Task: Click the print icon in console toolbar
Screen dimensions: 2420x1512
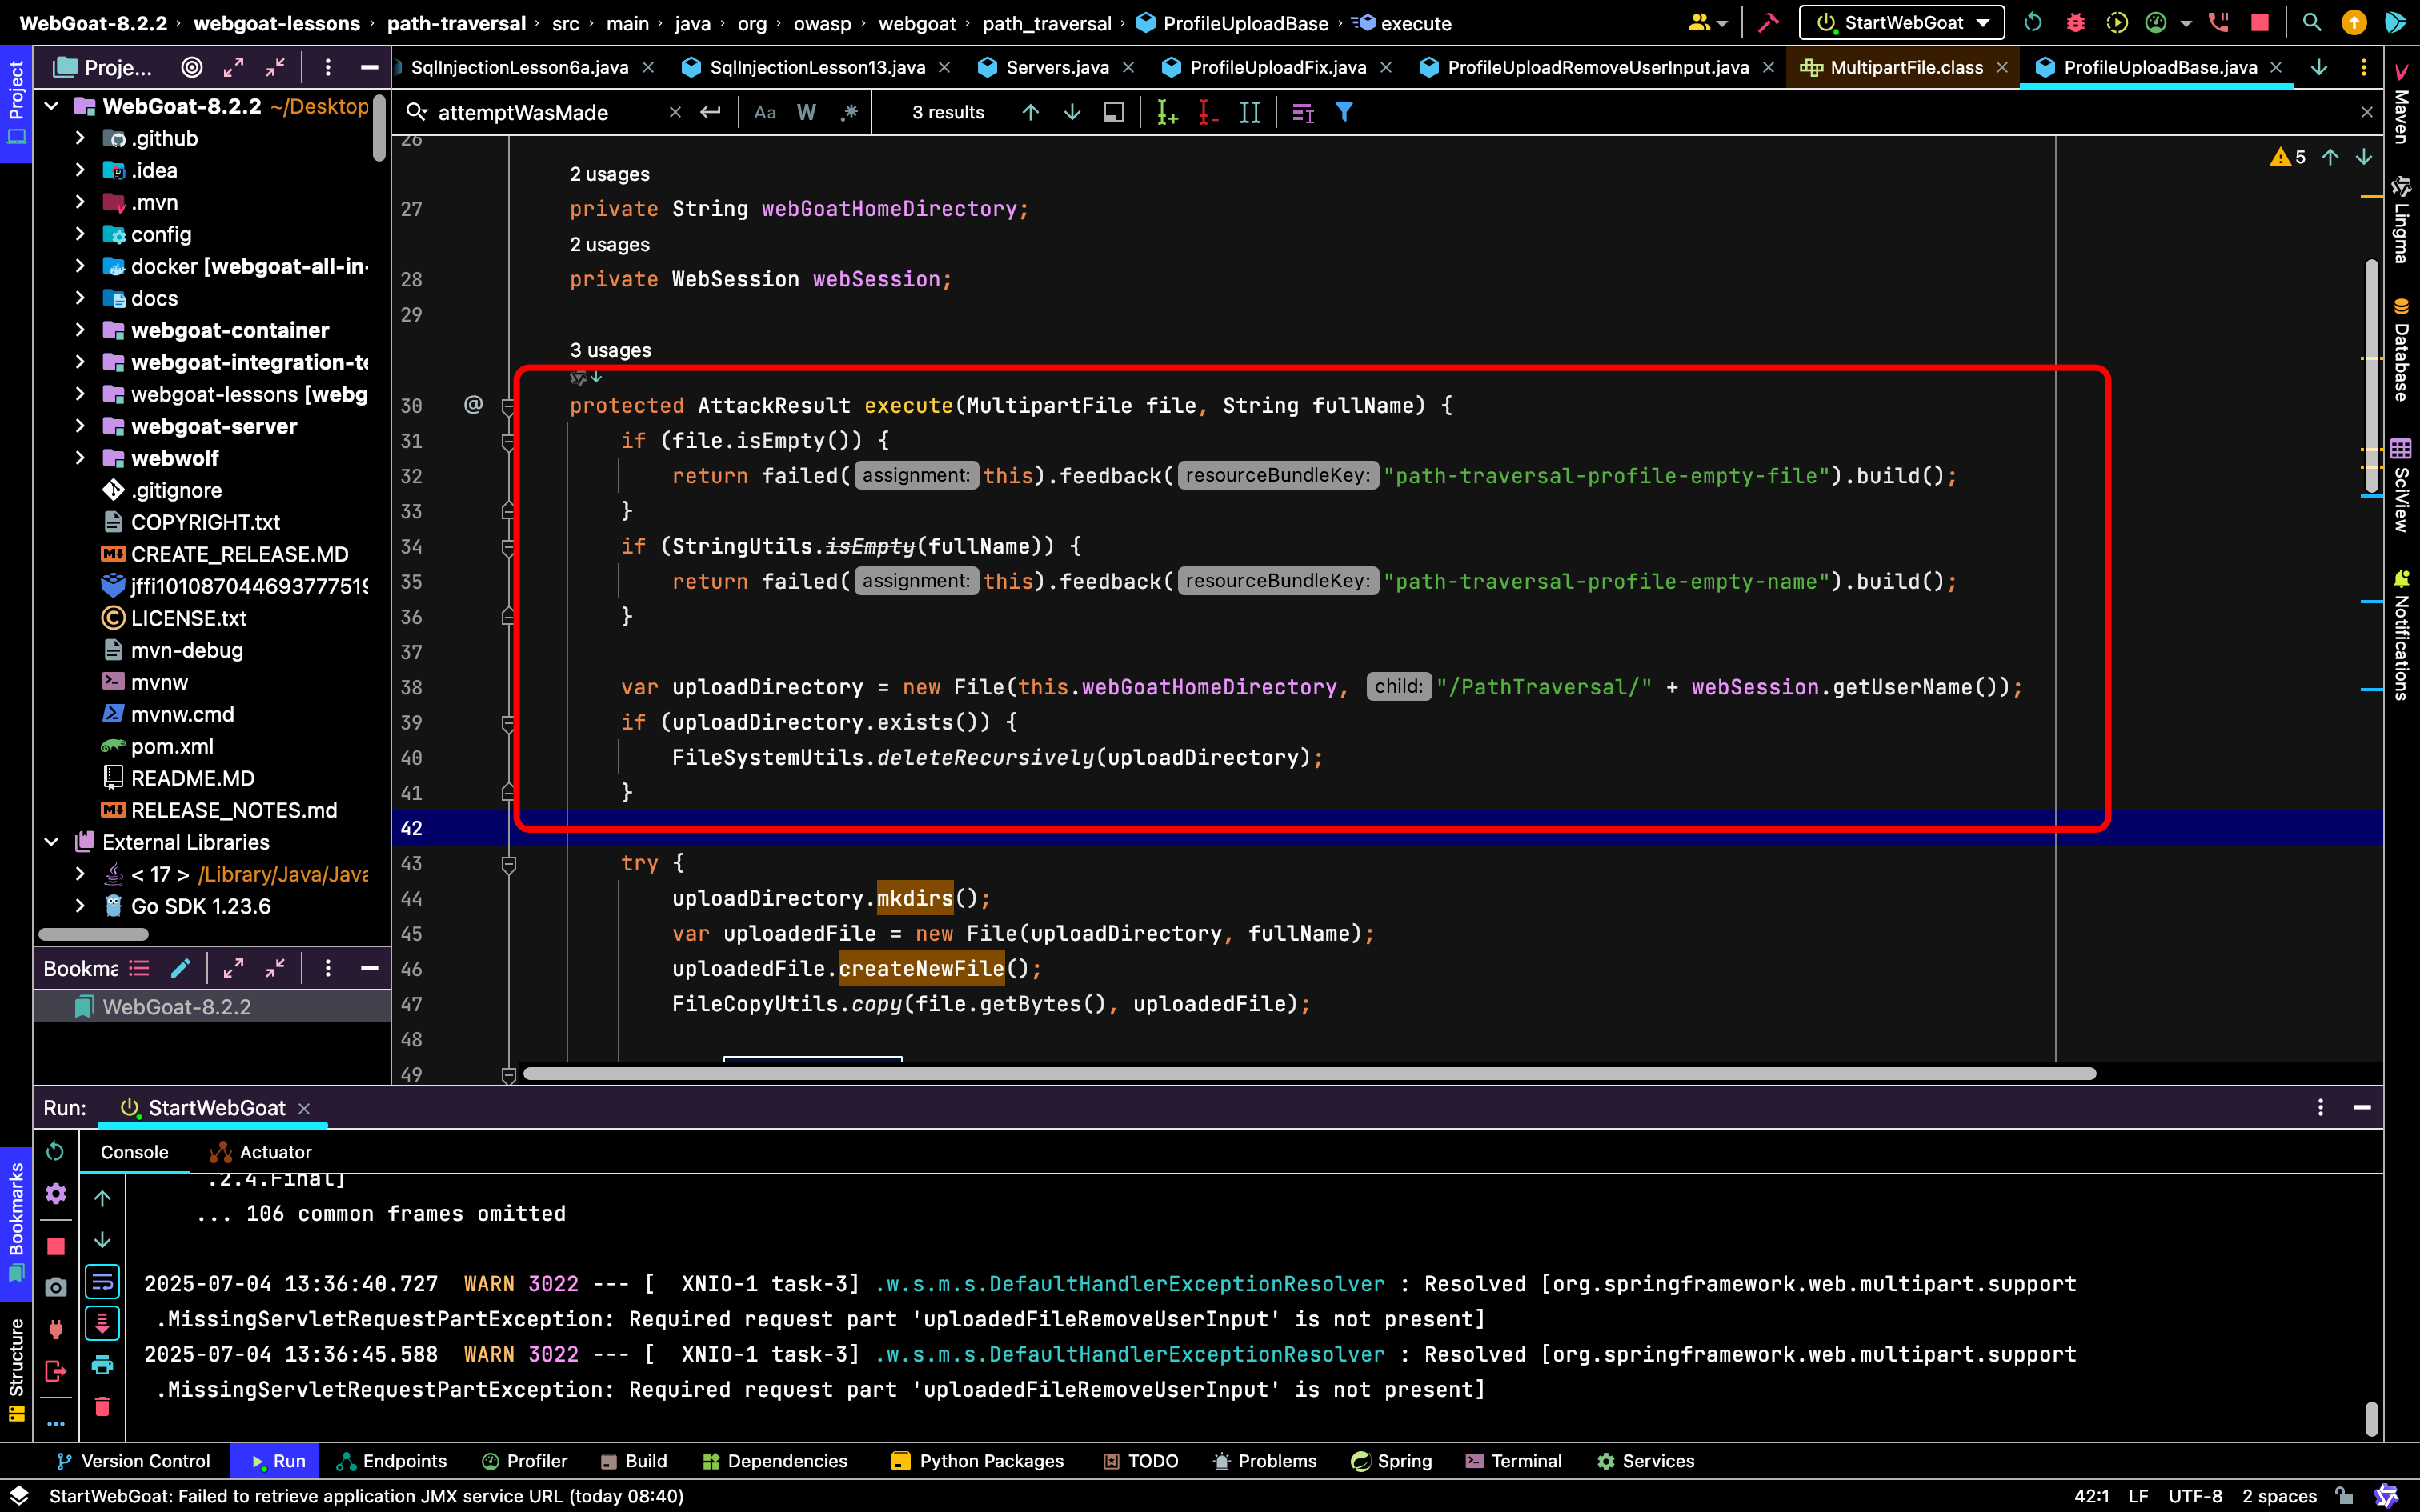Action: pos(102,1365)
